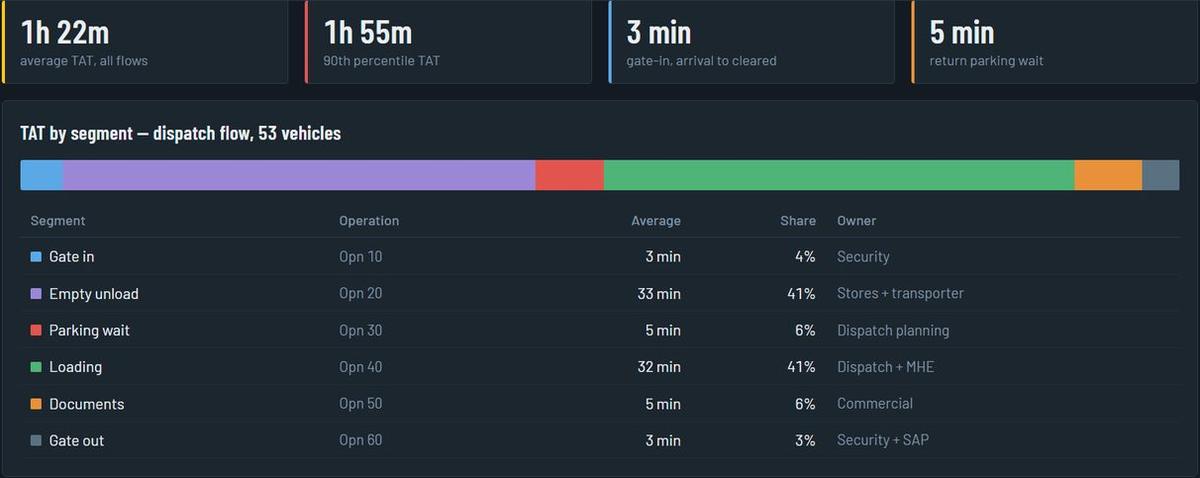Click the gray legend square beside Gate out
This screenshot has height=478, width=1200.
[x=36, y=441]
